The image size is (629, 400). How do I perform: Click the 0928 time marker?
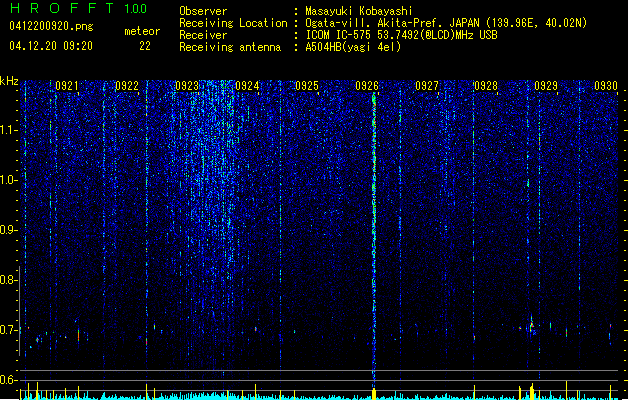(486, 86)
